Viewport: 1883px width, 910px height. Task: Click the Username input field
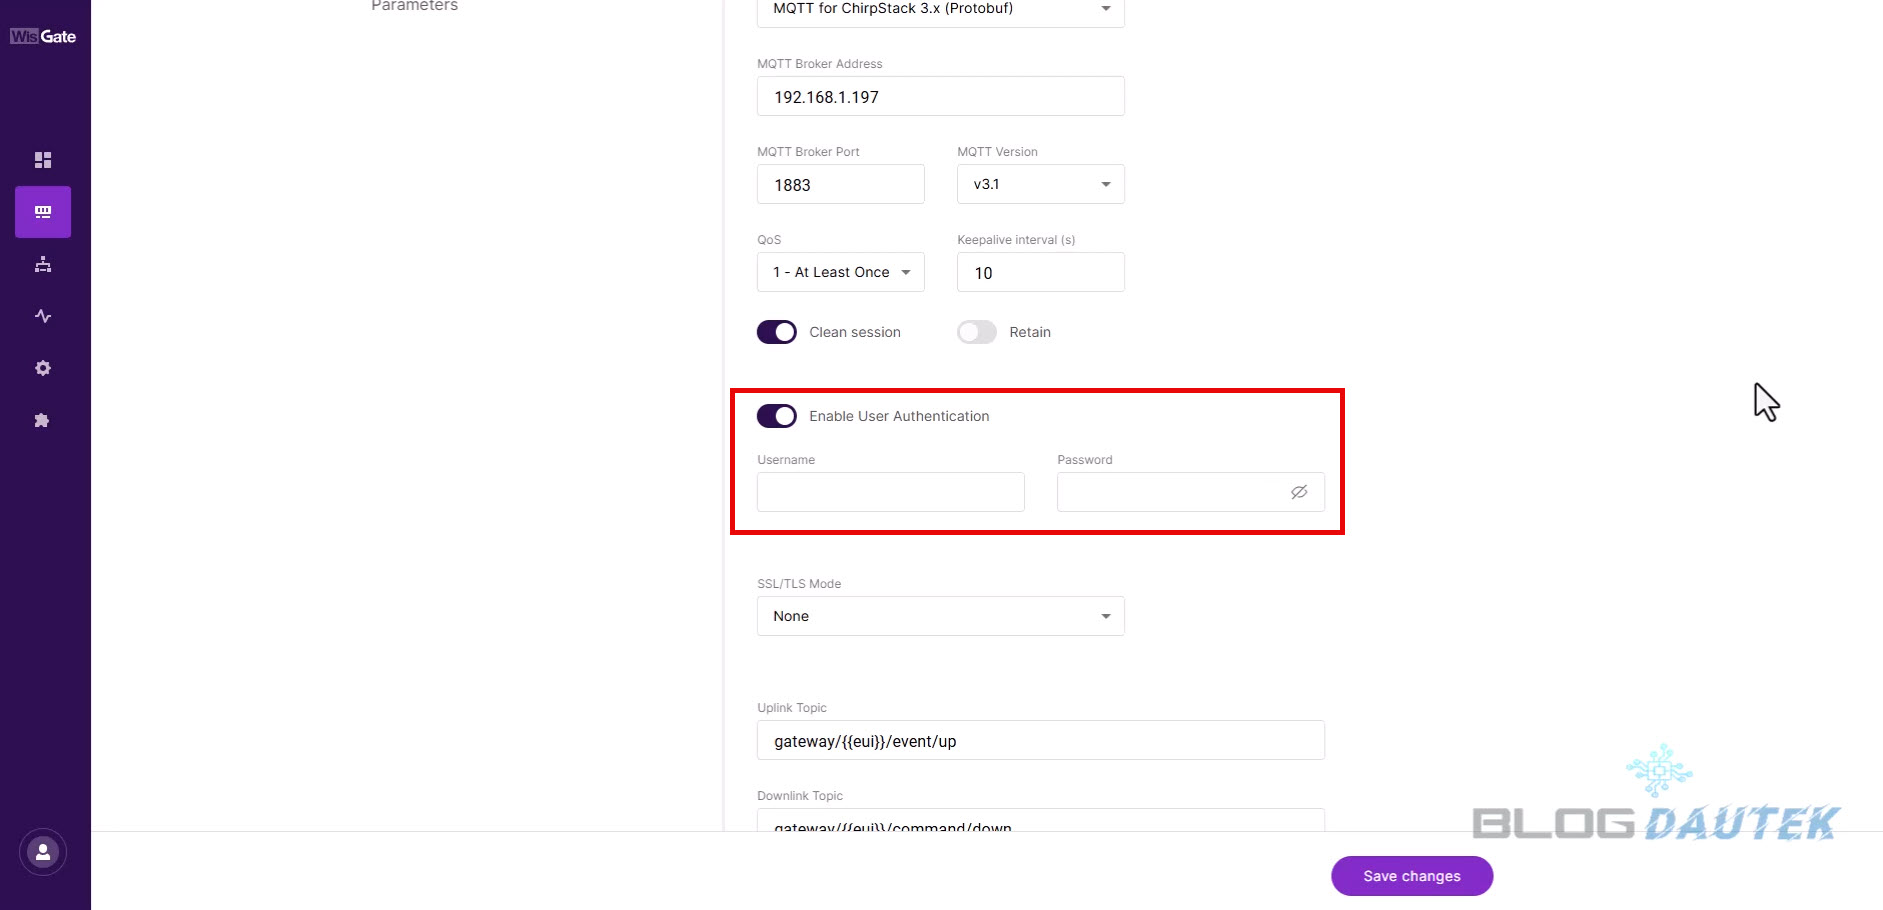pyautogui.click(x=890, y=492)
